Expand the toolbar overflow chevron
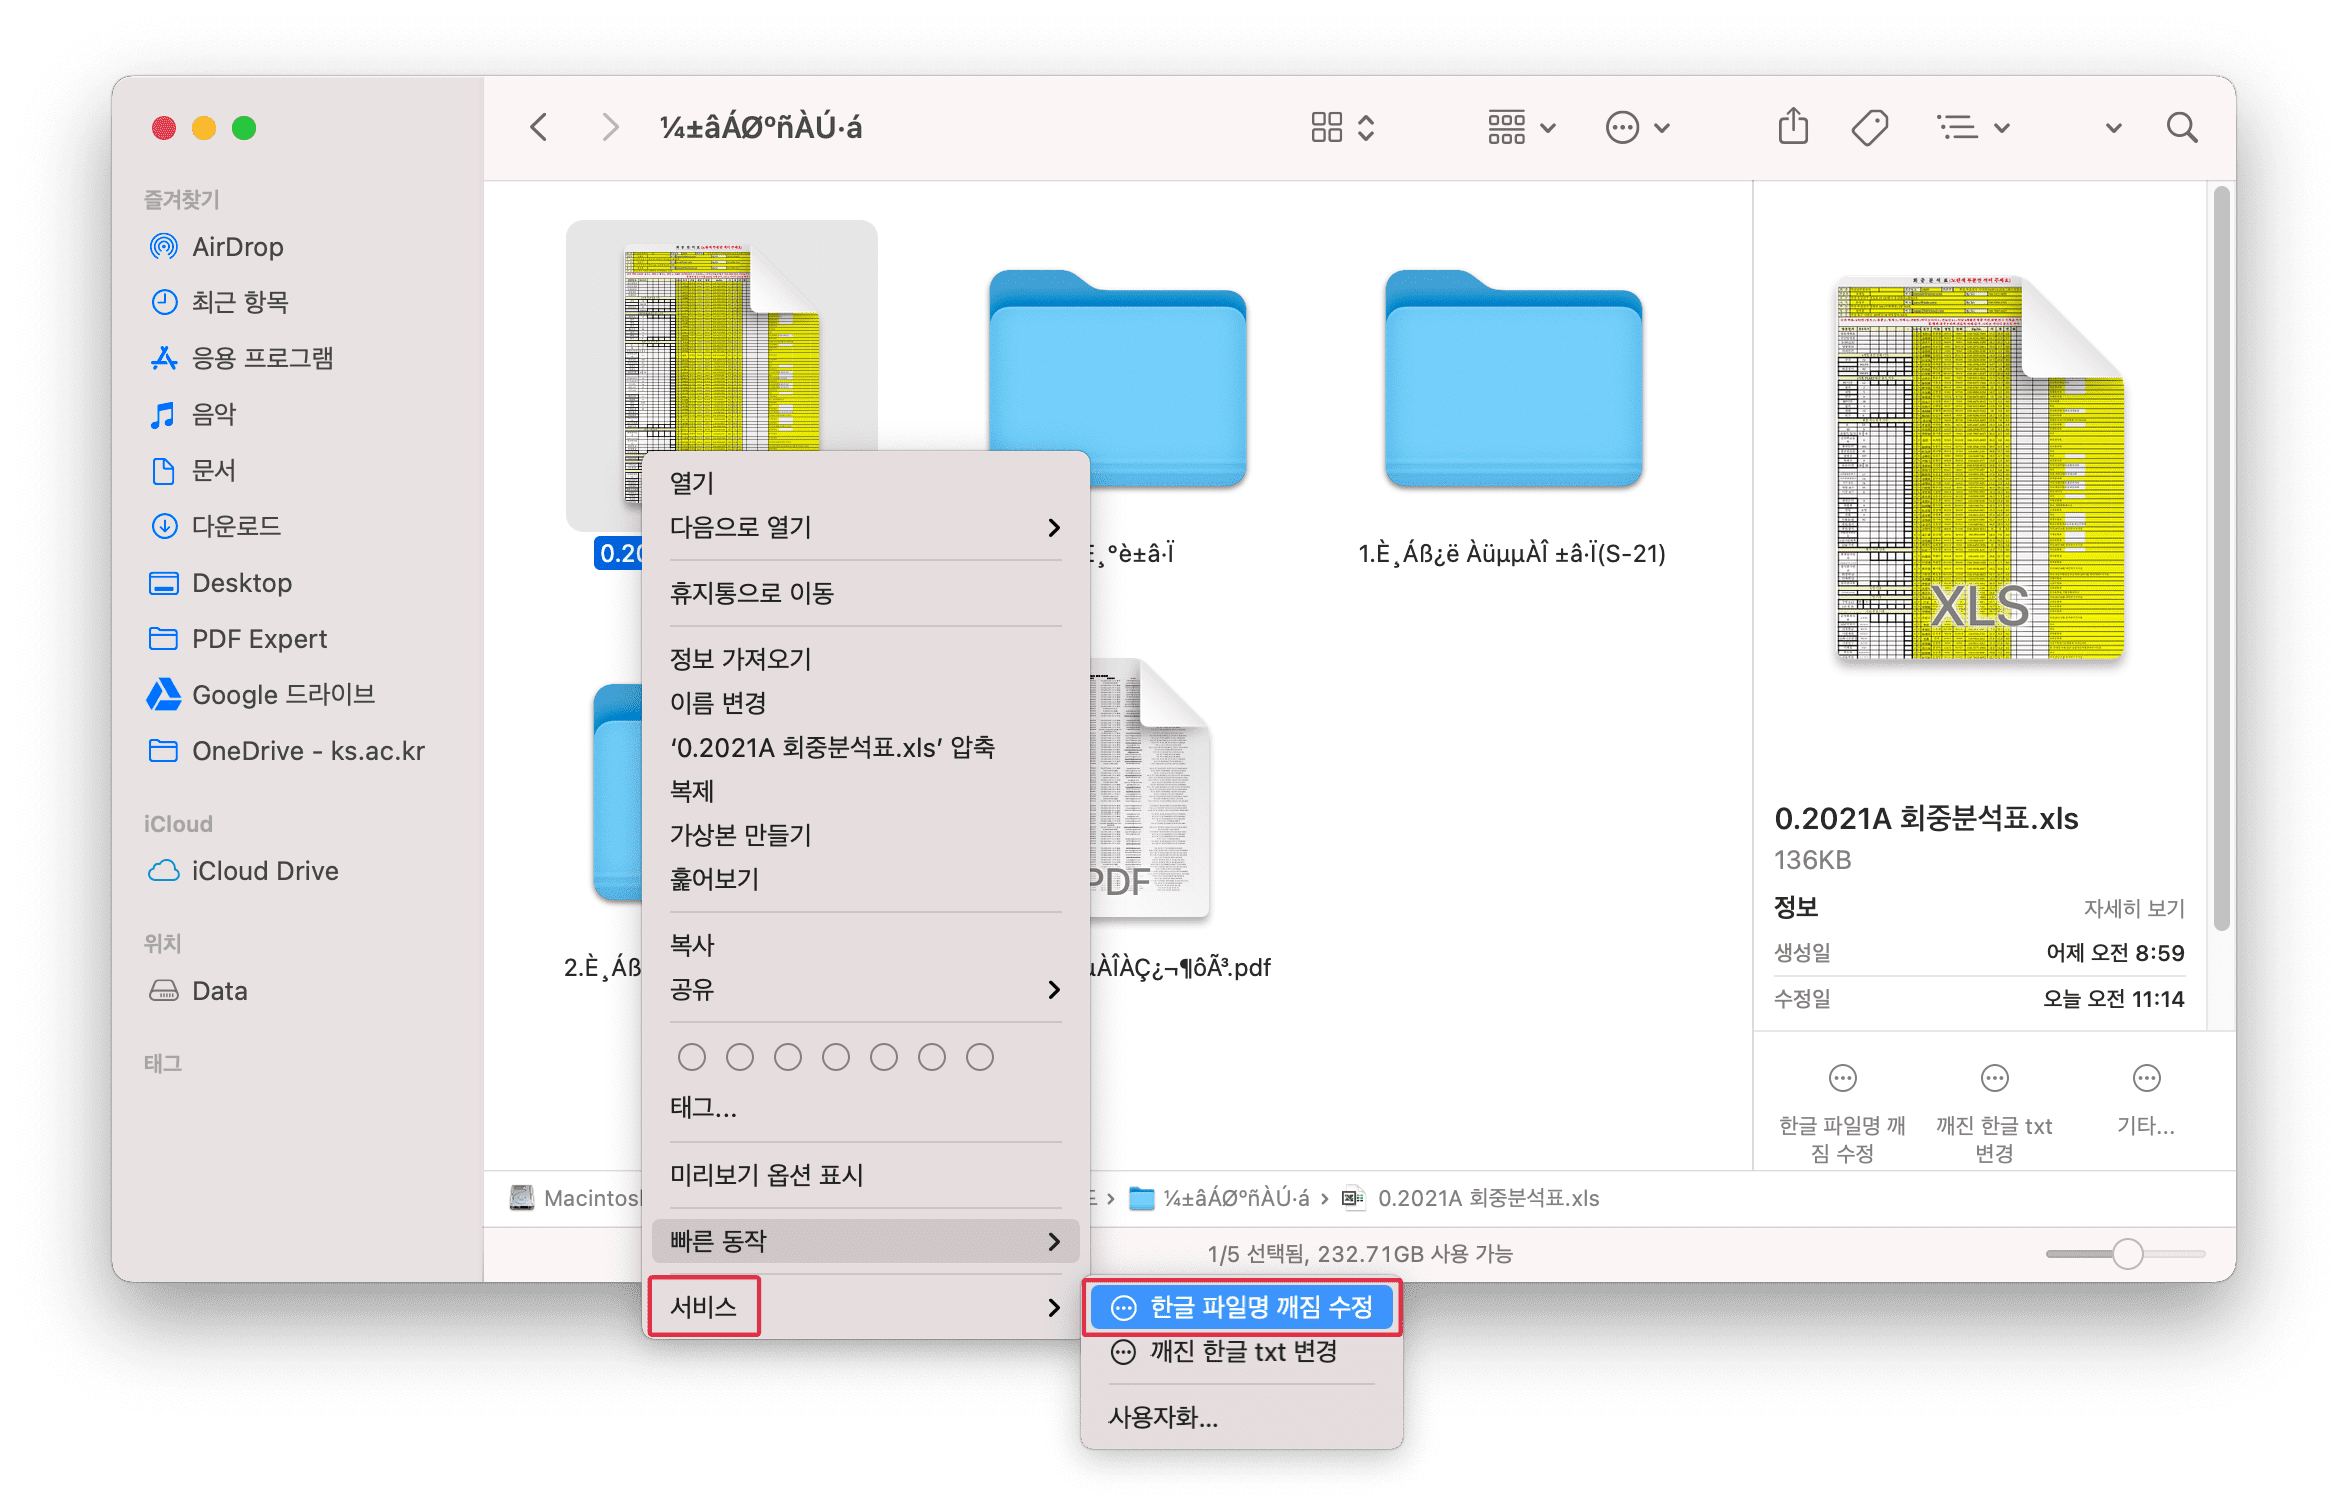 (x=2113, y=128)
